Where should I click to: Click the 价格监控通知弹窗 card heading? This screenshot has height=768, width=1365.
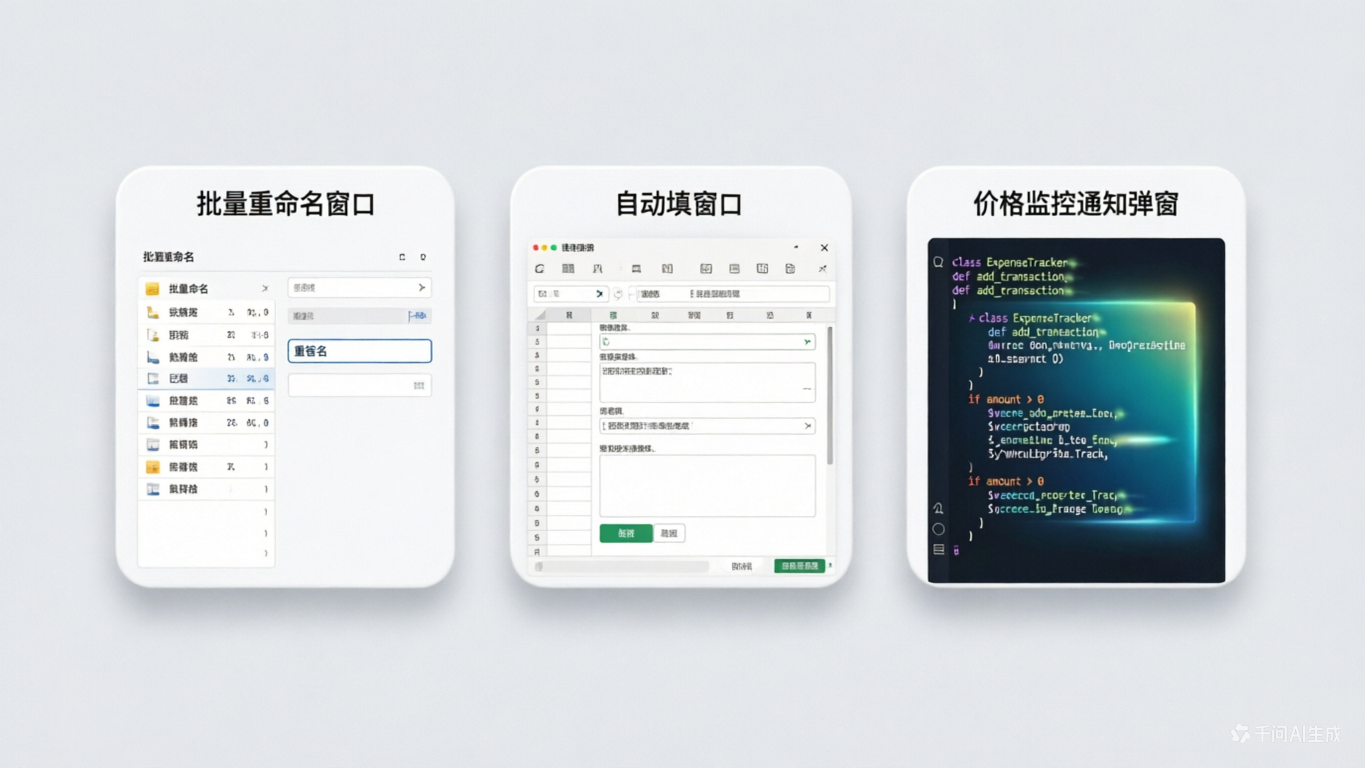[x=1076, y=204]
